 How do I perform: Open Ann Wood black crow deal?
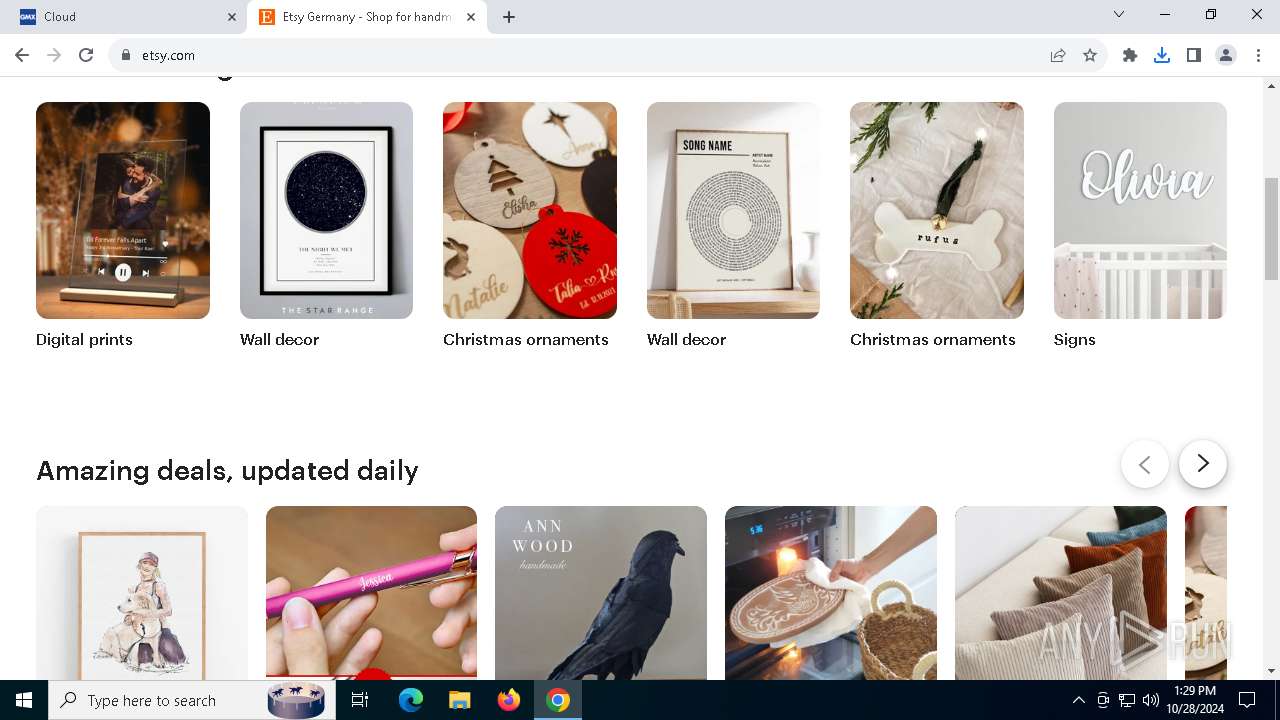coord(601,592)
